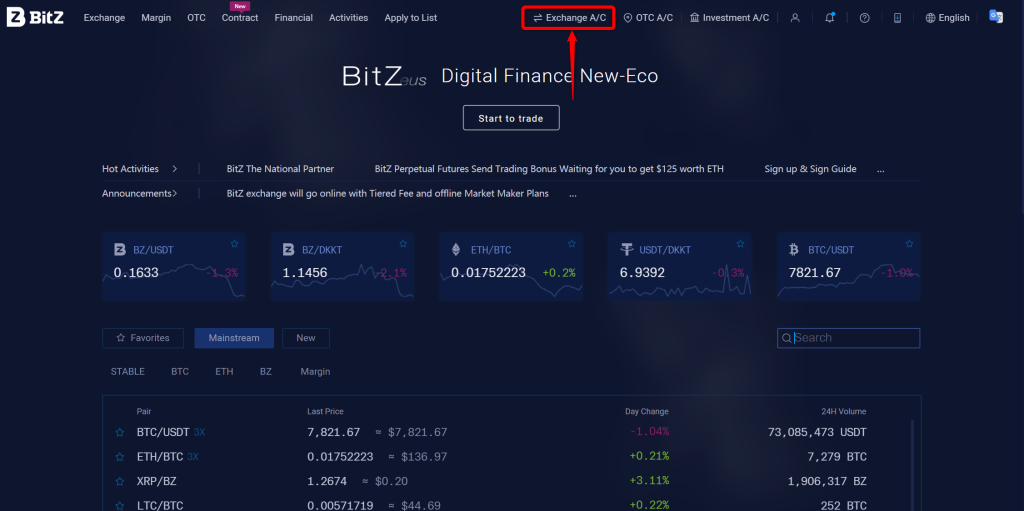Switch to the Mainstream tab
The width and height of the screenshot is (1024, 511).
point(234,338)
